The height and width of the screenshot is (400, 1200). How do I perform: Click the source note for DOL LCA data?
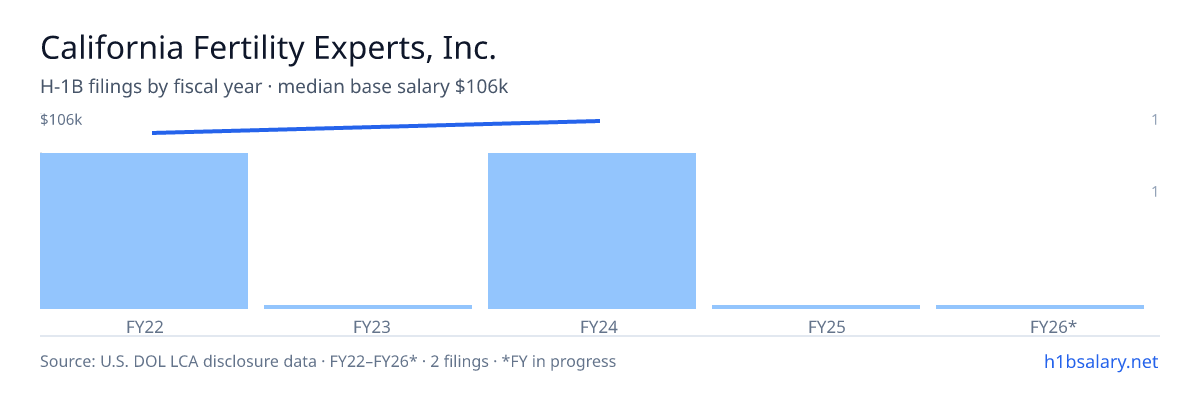point(328,361)
